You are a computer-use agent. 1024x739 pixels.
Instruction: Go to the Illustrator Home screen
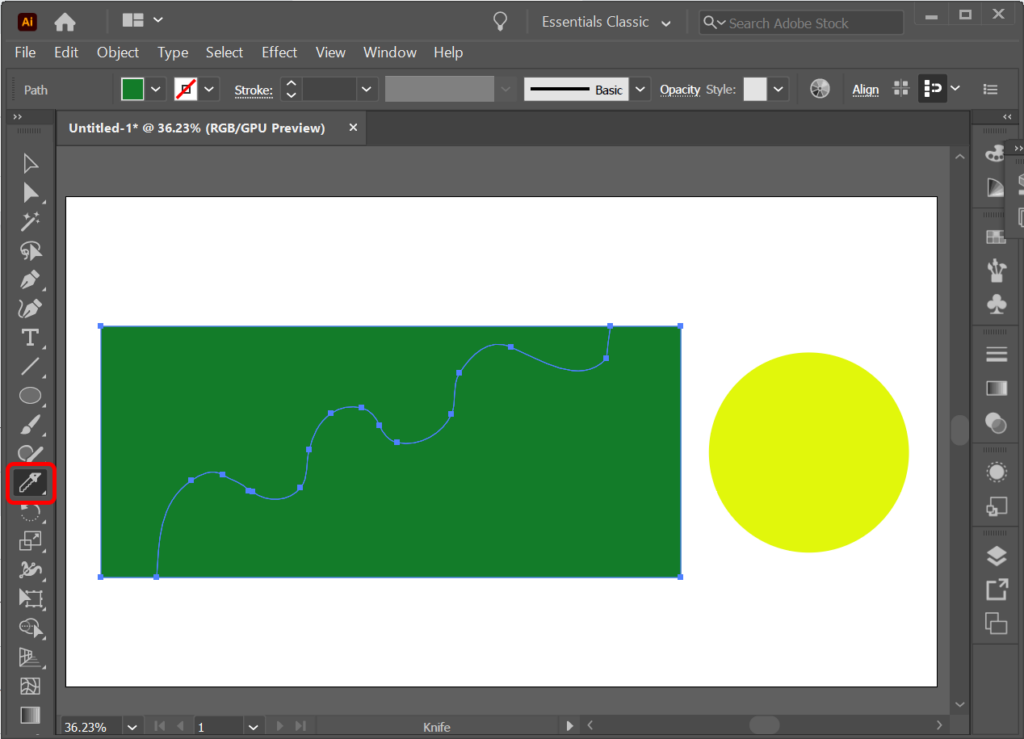(x=63, y=20)
